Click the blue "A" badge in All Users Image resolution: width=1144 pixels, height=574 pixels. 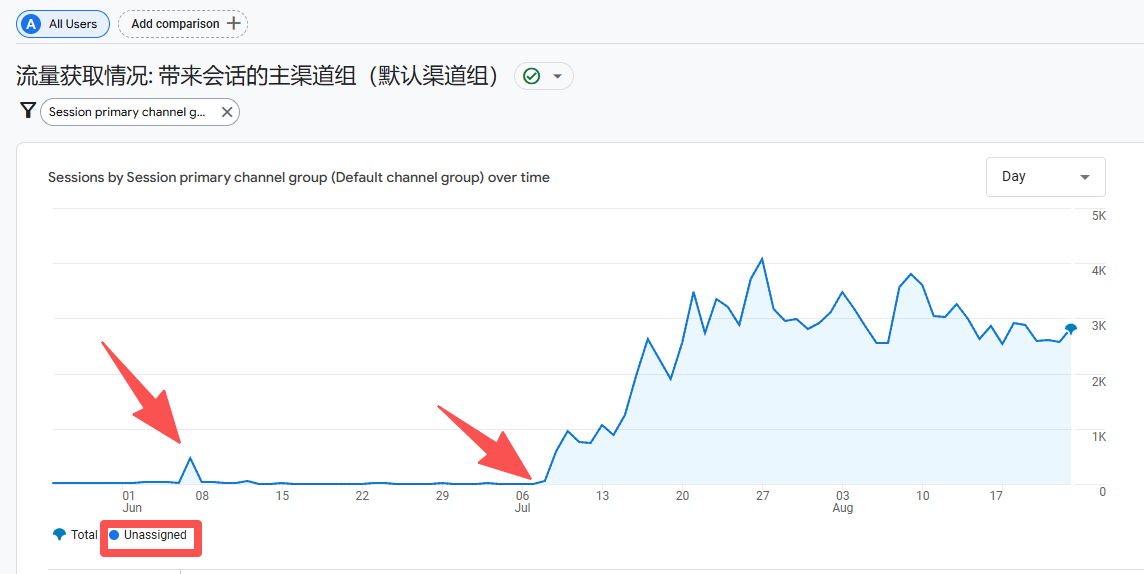click(31, 23)
